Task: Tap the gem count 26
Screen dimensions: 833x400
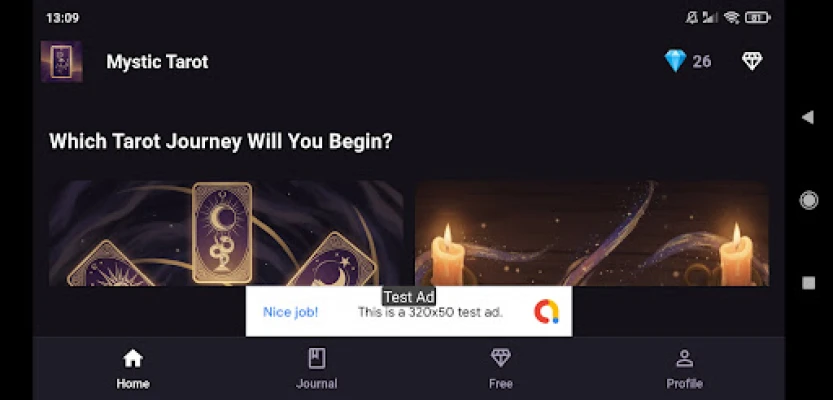Action: tap(701, 62)
